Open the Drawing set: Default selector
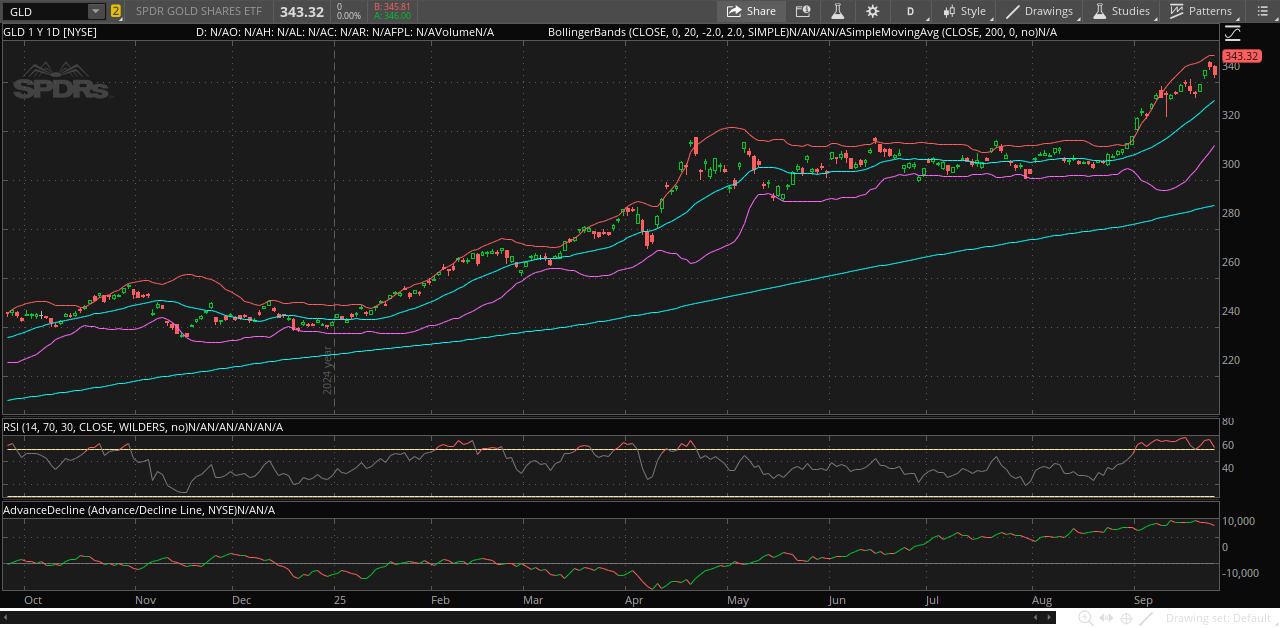Screen dimensions: 1280x628 click(x=1218, y=618)
